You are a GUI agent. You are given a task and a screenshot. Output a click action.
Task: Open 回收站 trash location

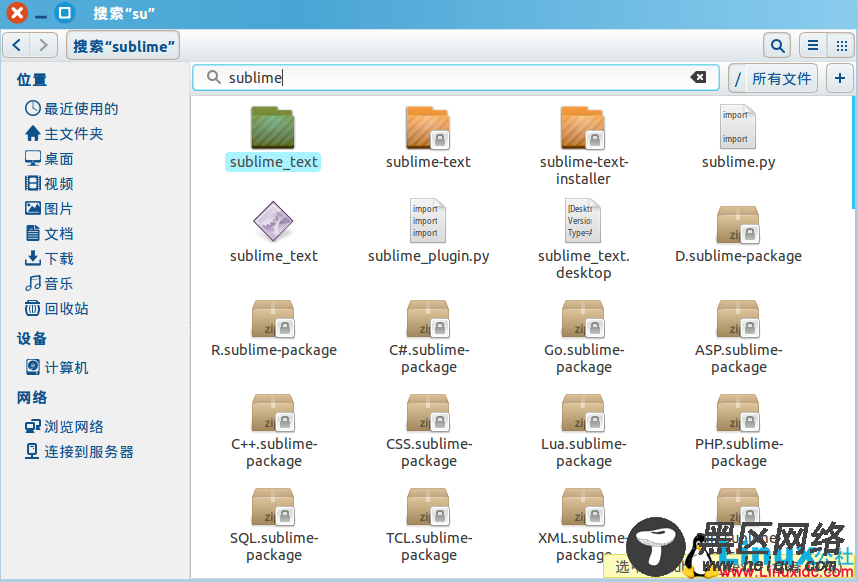coord(57,309)
